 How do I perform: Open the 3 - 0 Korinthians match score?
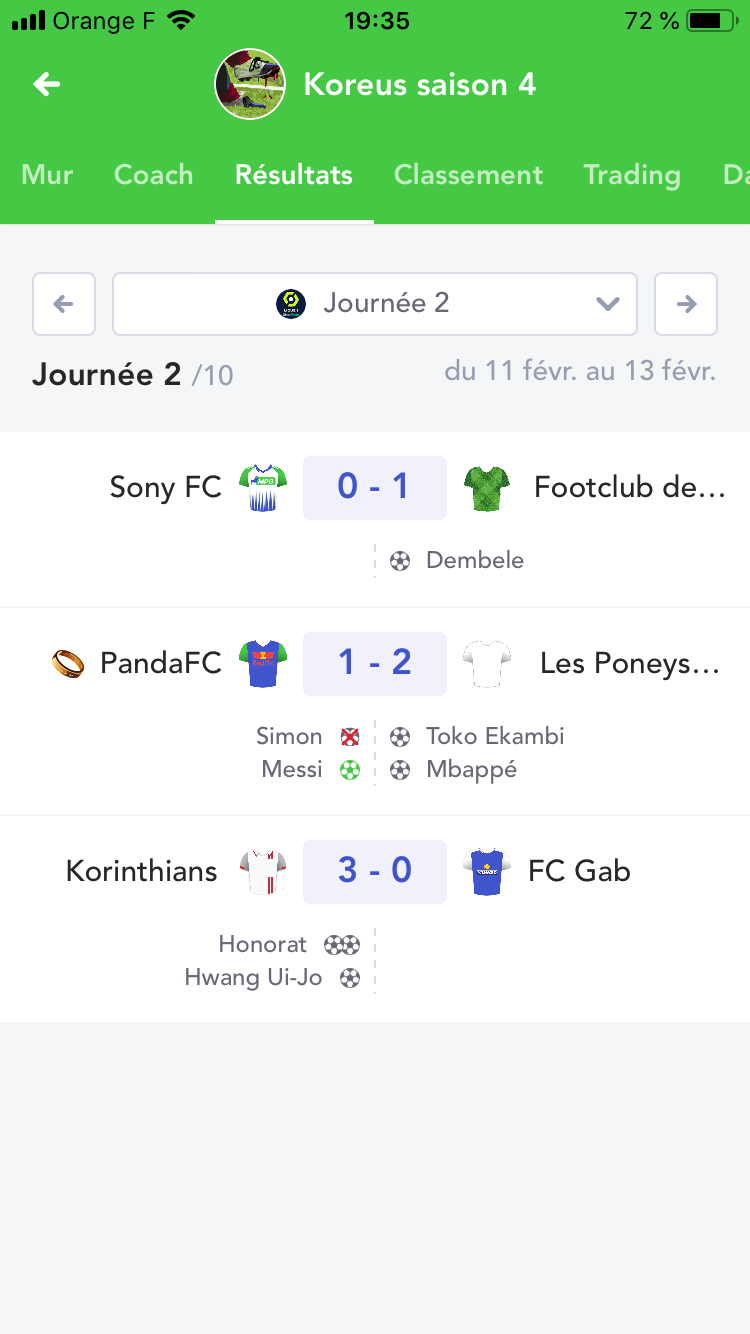375,871
